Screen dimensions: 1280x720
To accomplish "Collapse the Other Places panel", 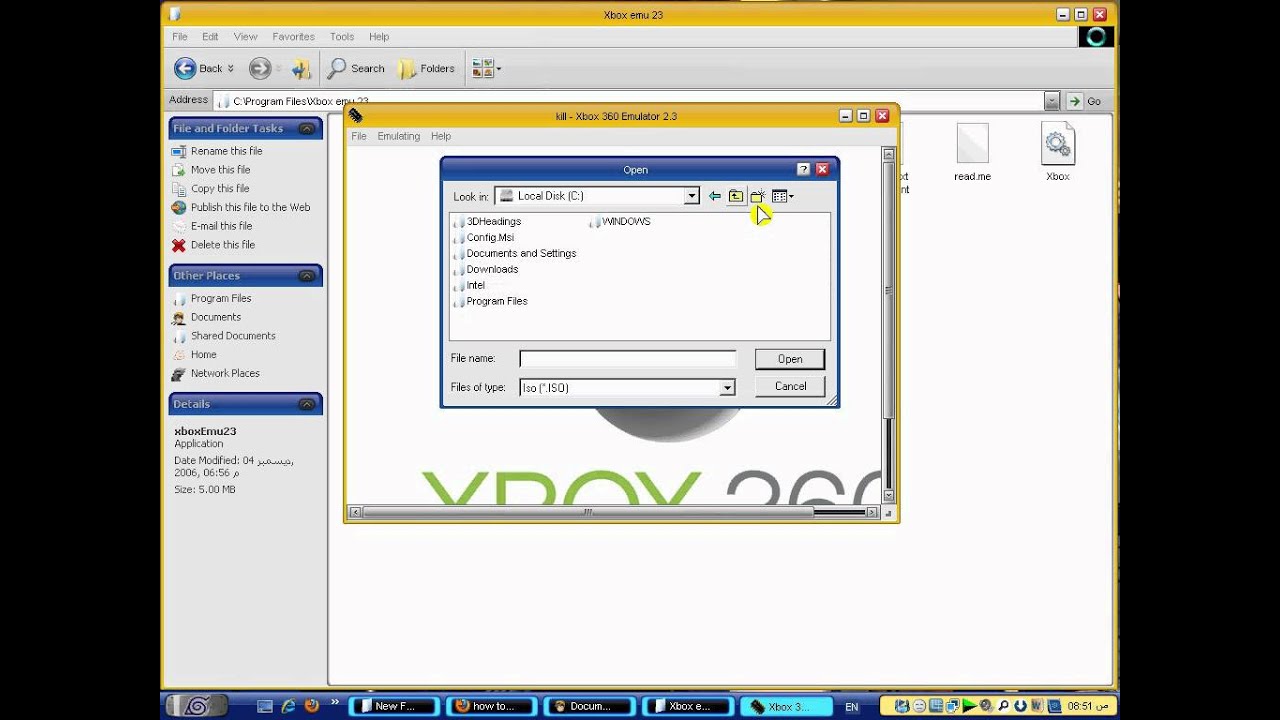I will click(307, 275).
